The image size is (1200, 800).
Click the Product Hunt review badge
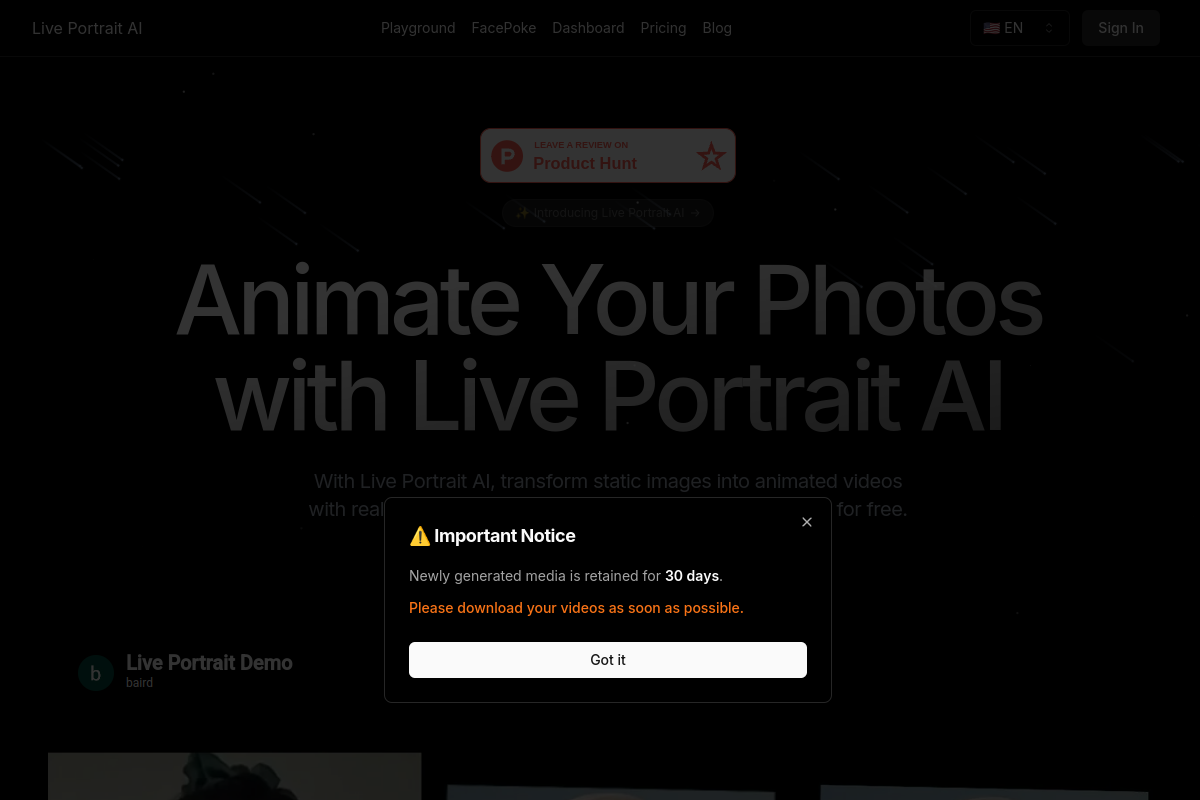coord(608,155)
